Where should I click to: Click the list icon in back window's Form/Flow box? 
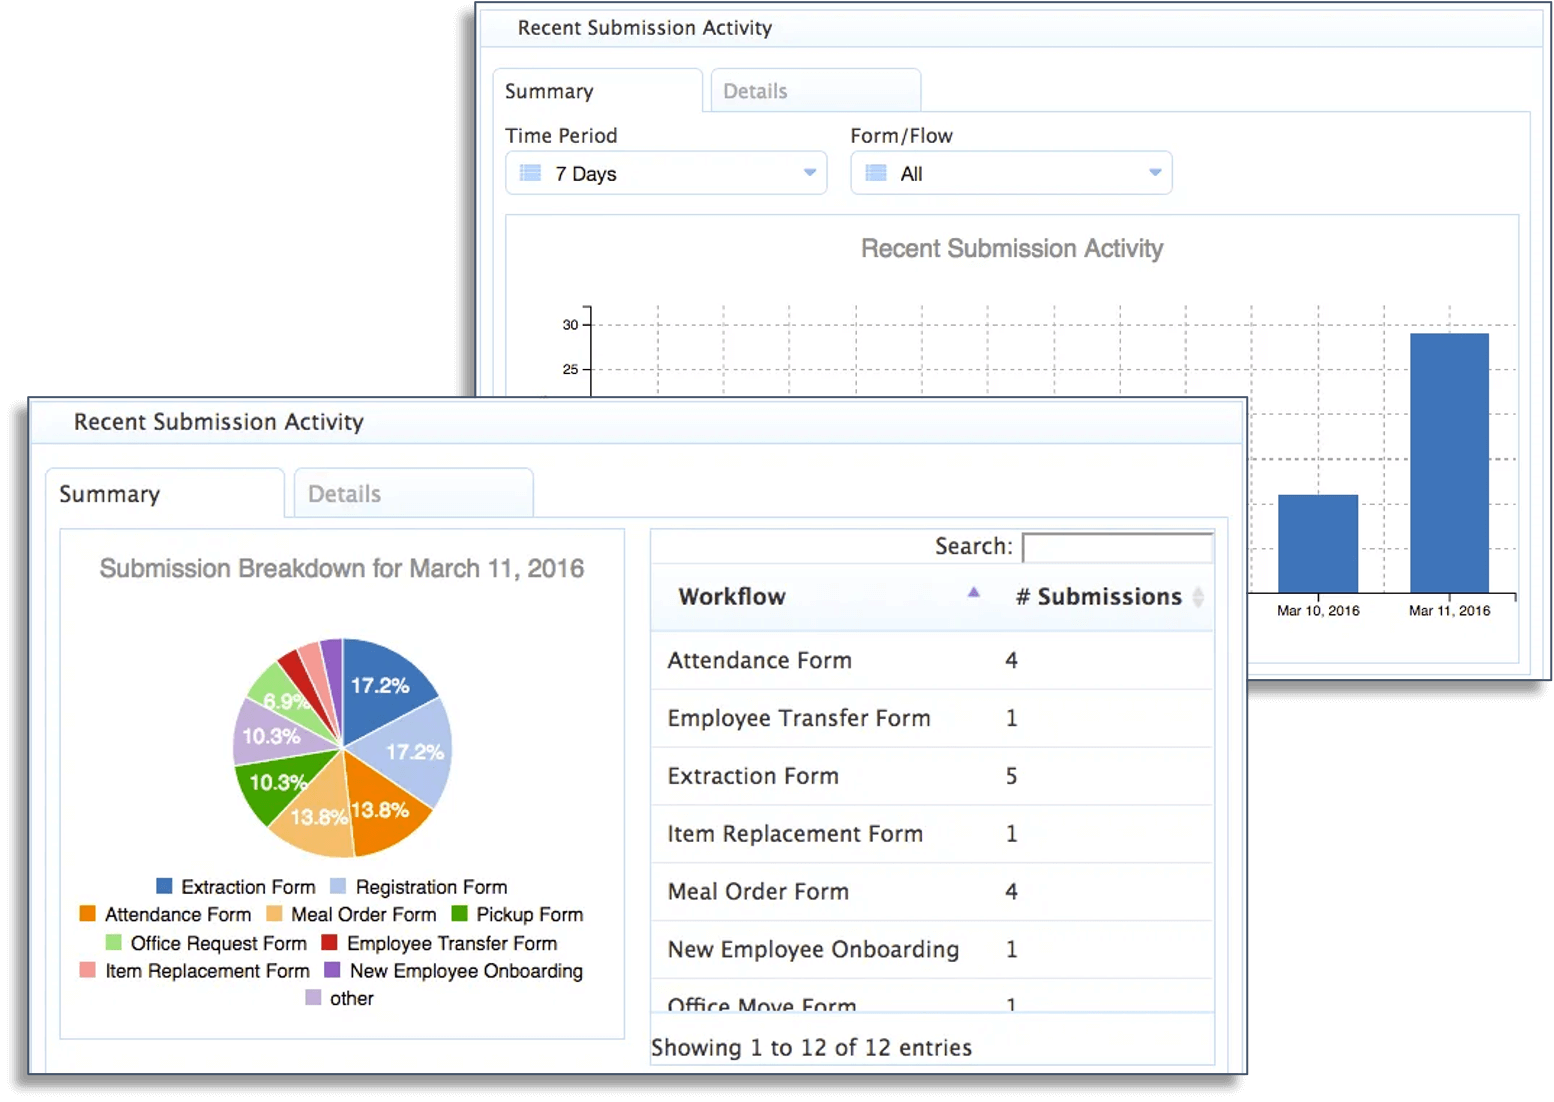pos(875,172)
